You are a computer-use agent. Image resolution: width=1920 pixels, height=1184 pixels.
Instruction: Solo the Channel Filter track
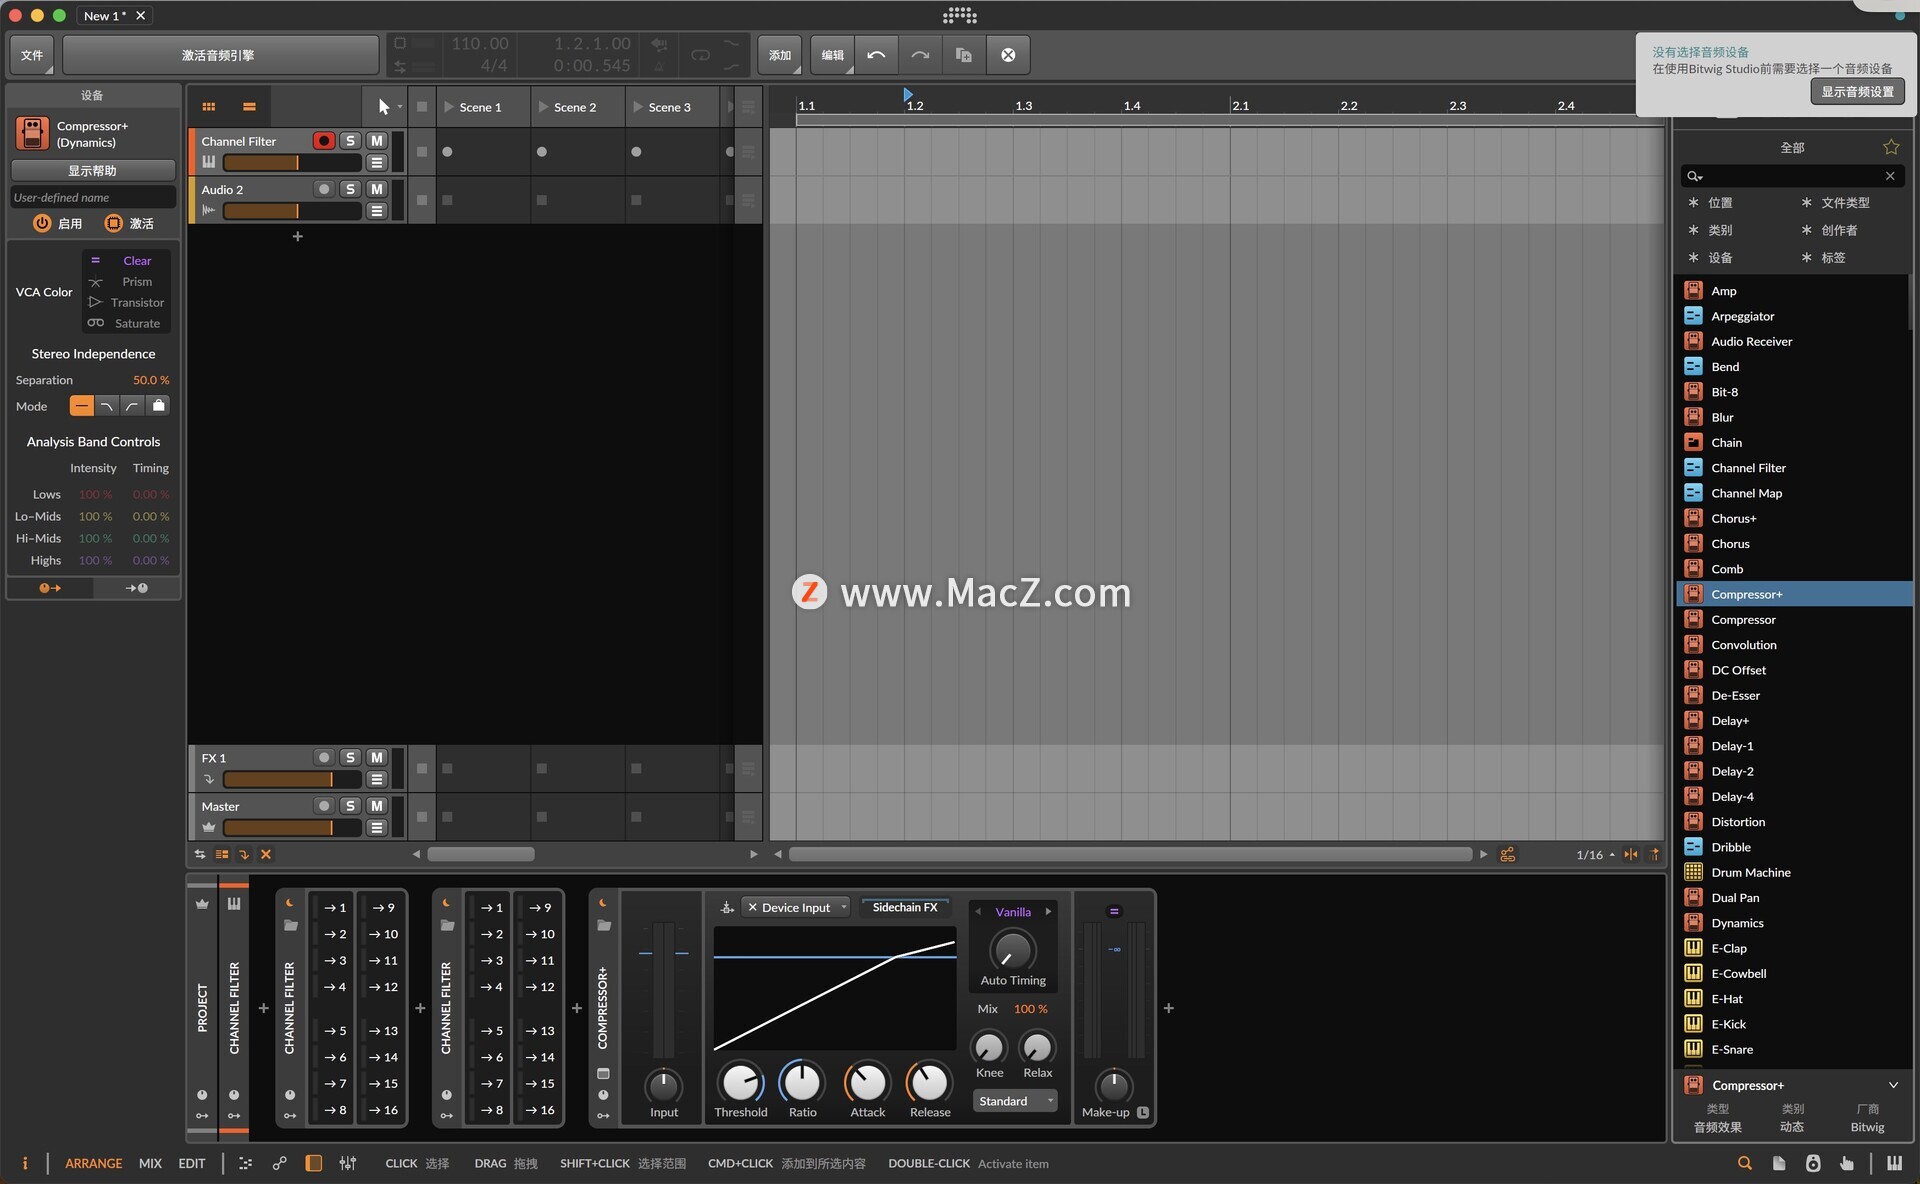pyautogui.click(x=350, y=141)
